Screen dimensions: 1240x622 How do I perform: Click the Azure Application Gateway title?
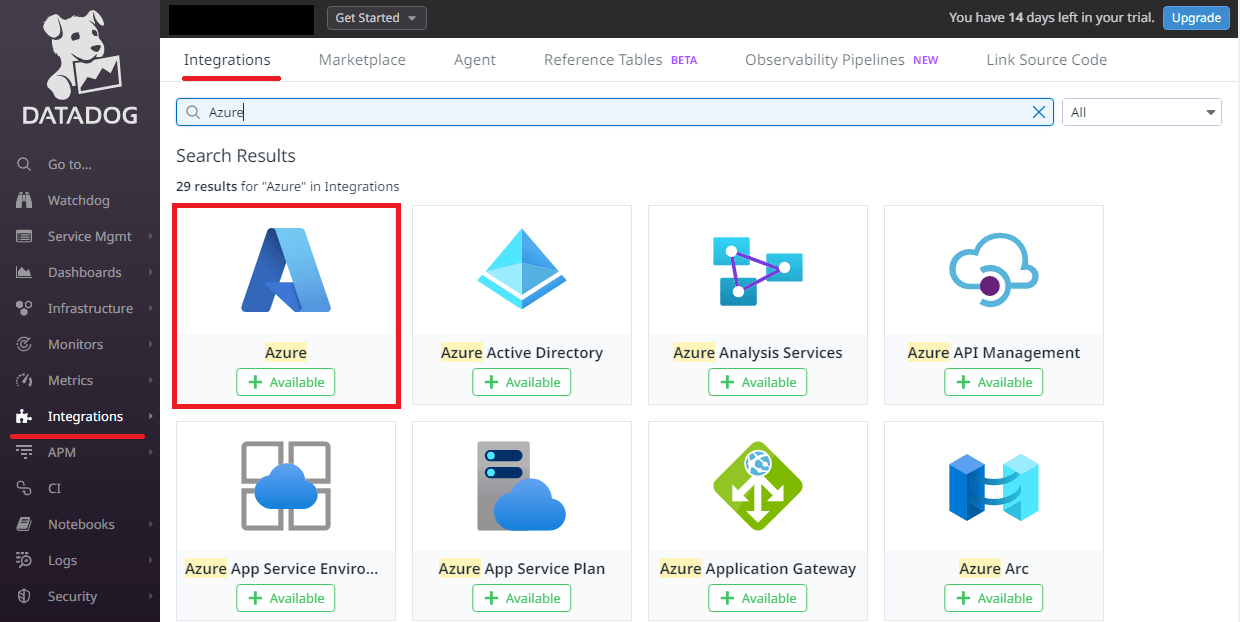tap(758, 568)
